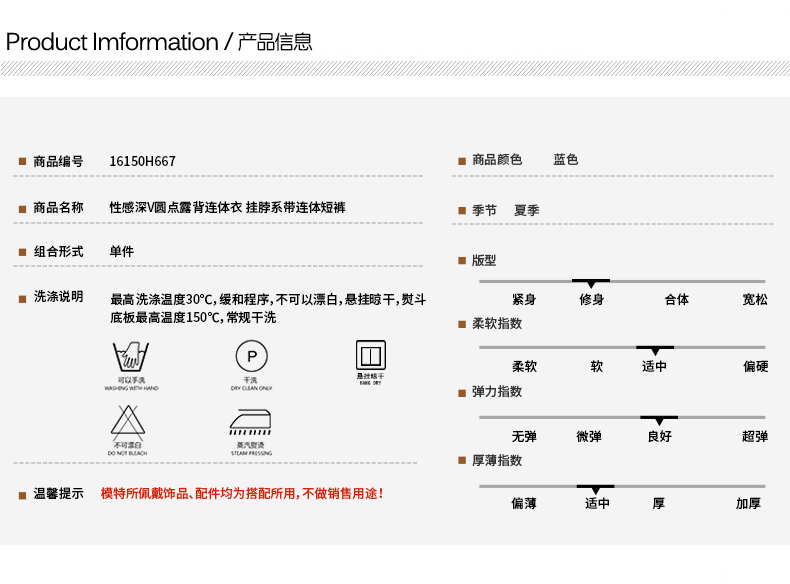Click the 温馨提示 label
This screenshot has width=790, height=584.
coord(58,493)
